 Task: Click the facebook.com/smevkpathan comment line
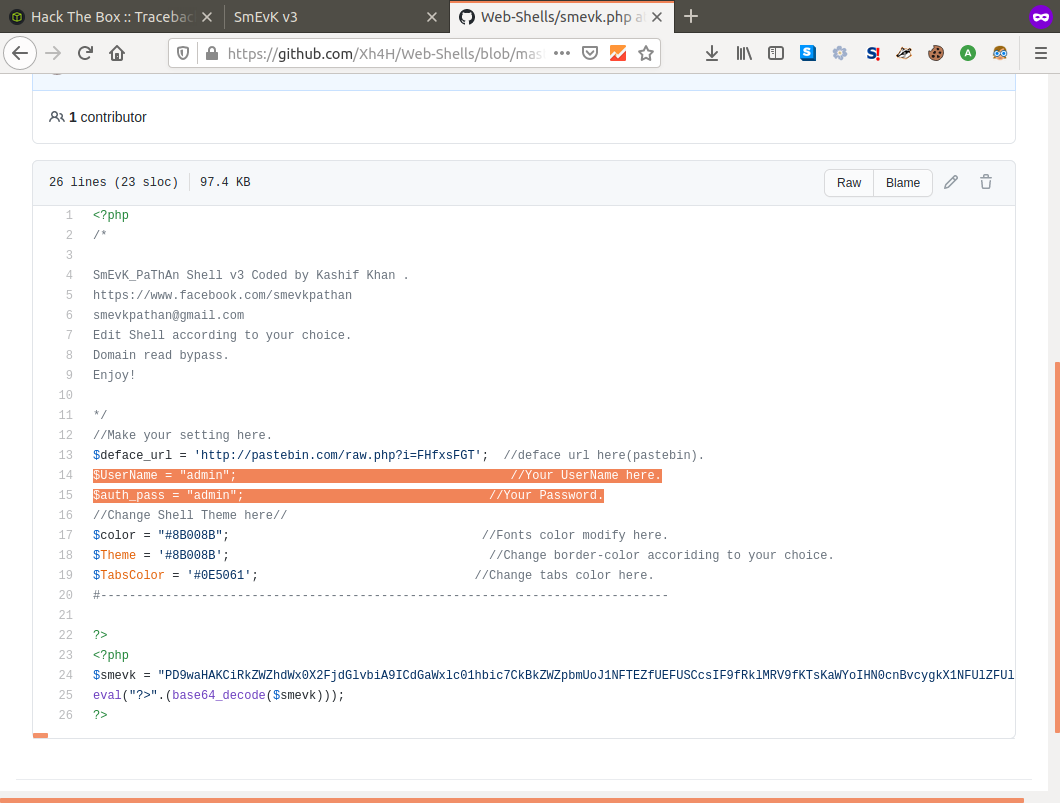(x=222, y=295)
